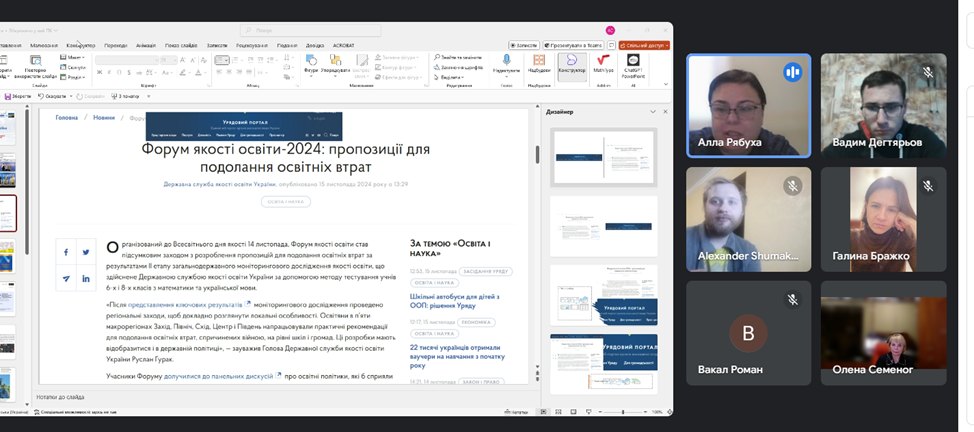Switch to Reading view in status bar
This screenshot has height=432, width=974.
coord(573,411)
